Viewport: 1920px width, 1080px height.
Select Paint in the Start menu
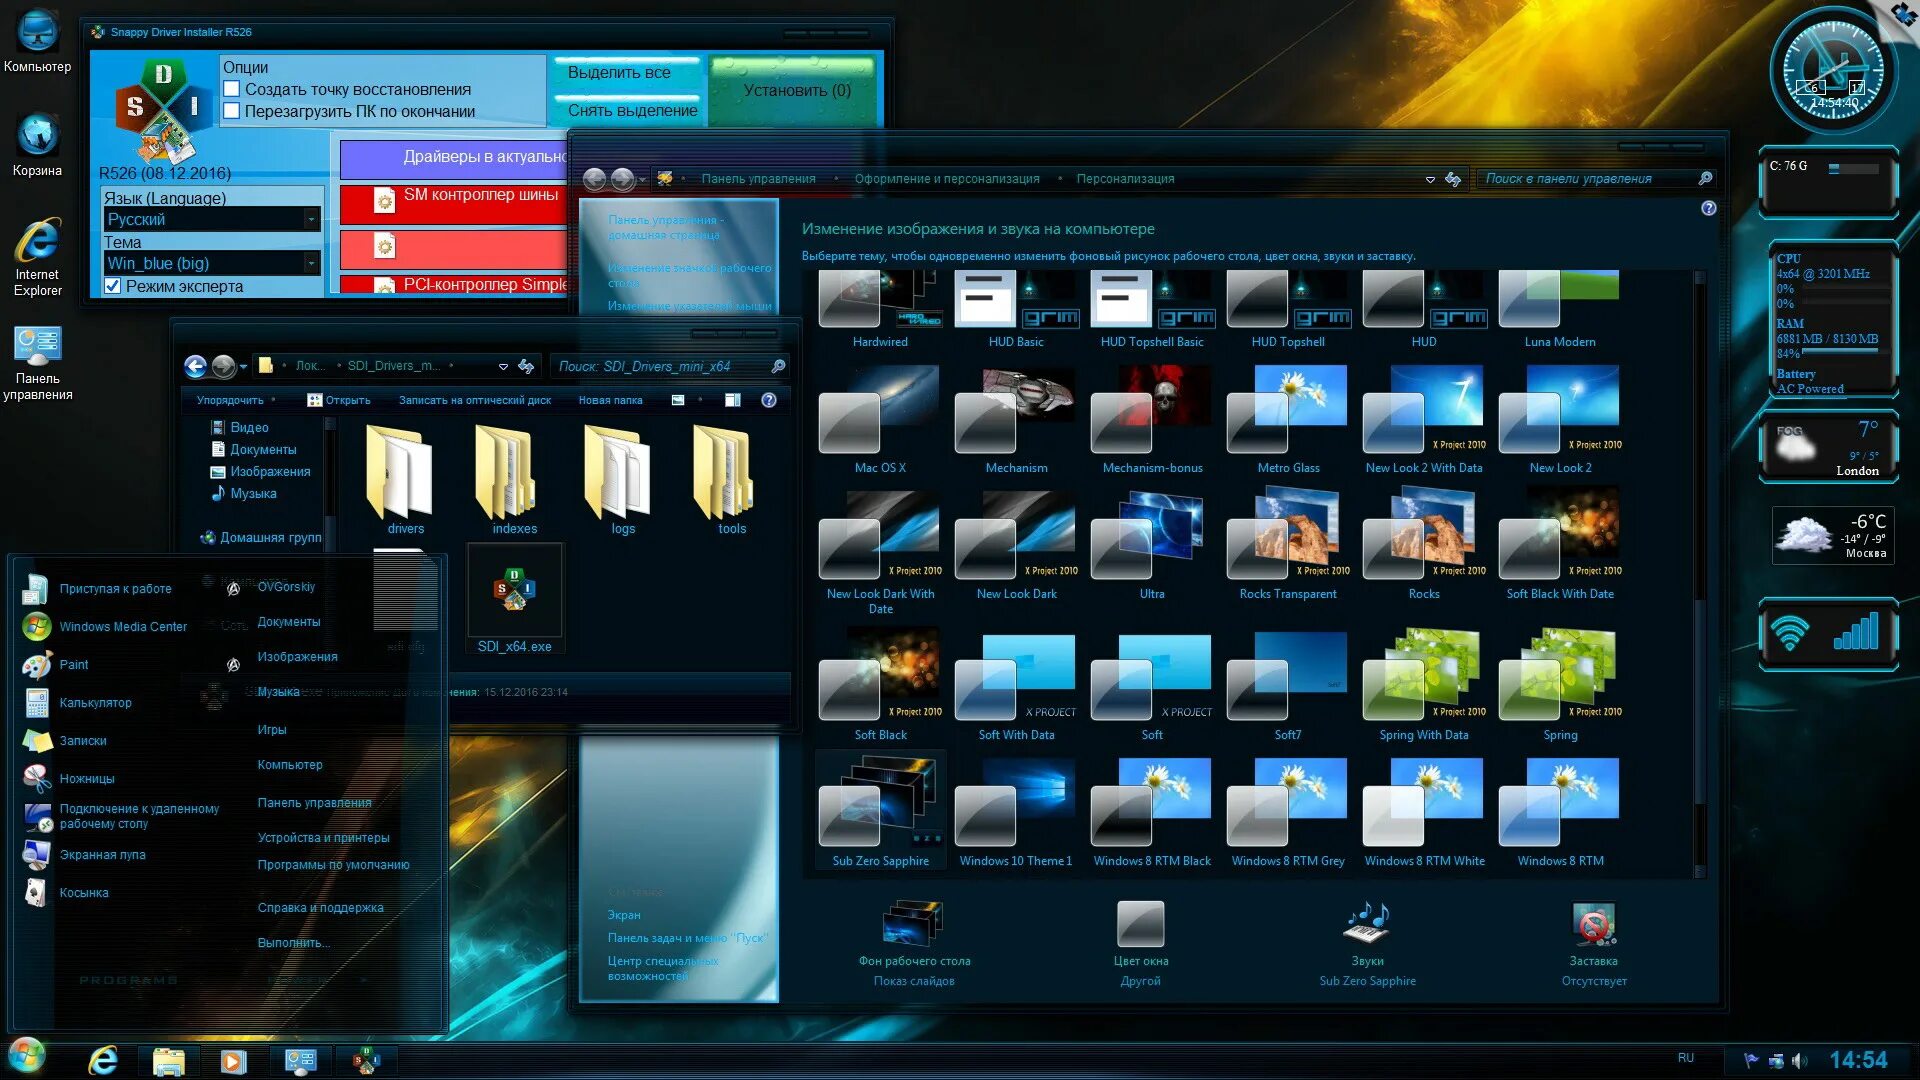[74, 665]
